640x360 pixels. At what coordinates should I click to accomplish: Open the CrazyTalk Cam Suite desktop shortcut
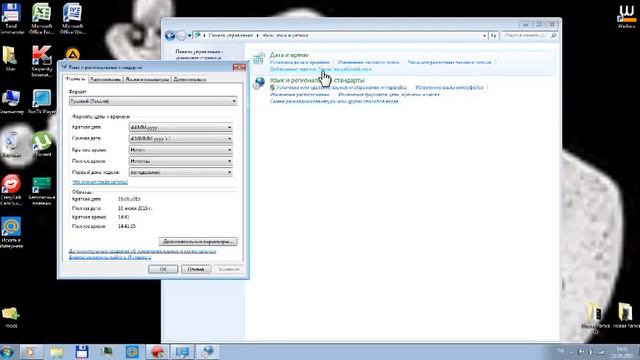click(11, 189)
